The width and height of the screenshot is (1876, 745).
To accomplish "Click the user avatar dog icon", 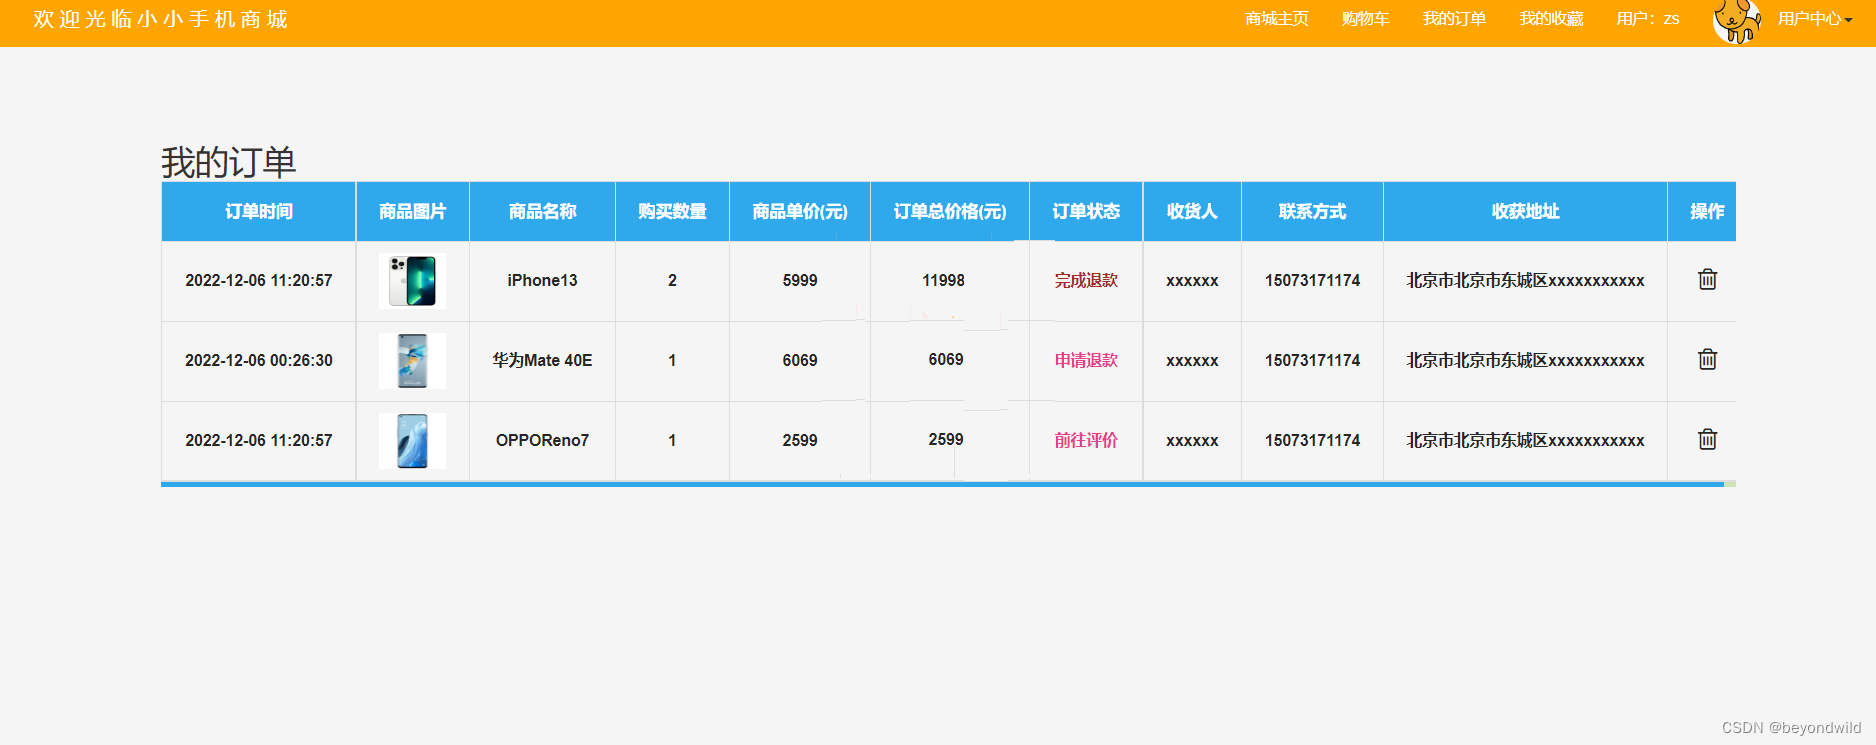I will click(1737, 21).
